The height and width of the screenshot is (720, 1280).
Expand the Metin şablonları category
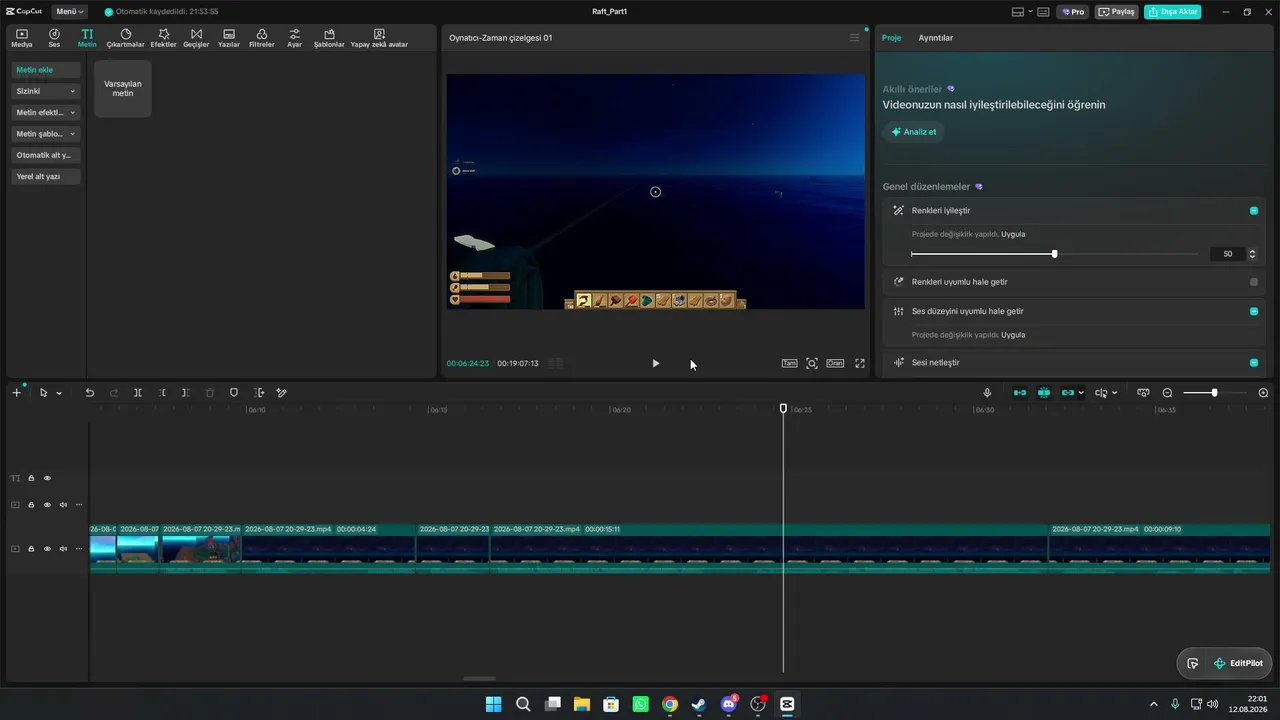click(46, 134)
